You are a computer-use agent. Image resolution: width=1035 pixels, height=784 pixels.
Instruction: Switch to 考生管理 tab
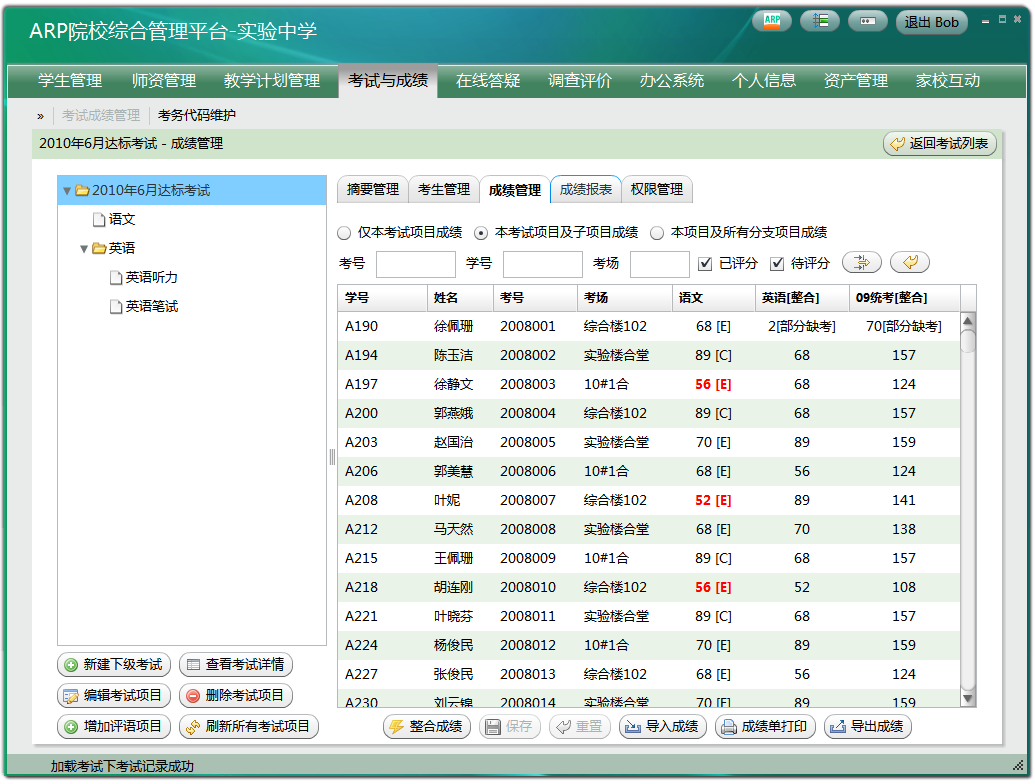[x=444, y=189]
